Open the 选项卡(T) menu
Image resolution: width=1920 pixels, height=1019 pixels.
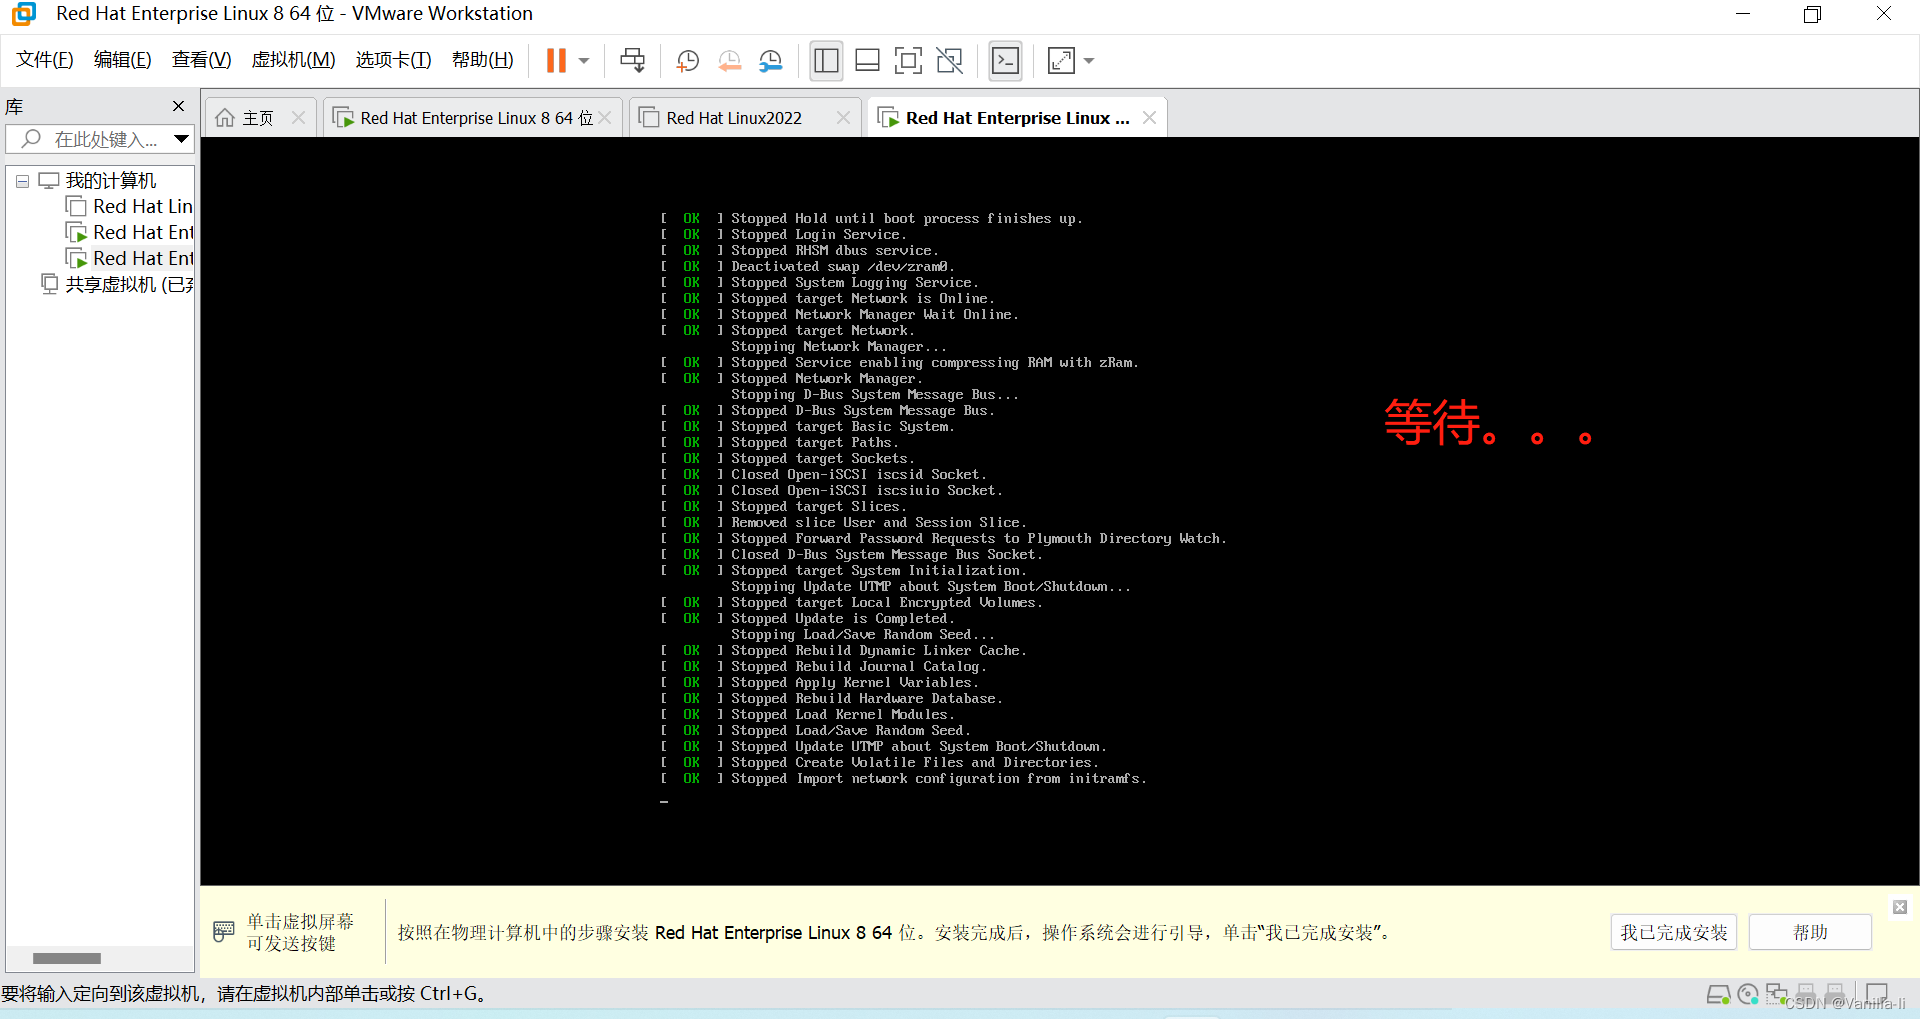393,60
